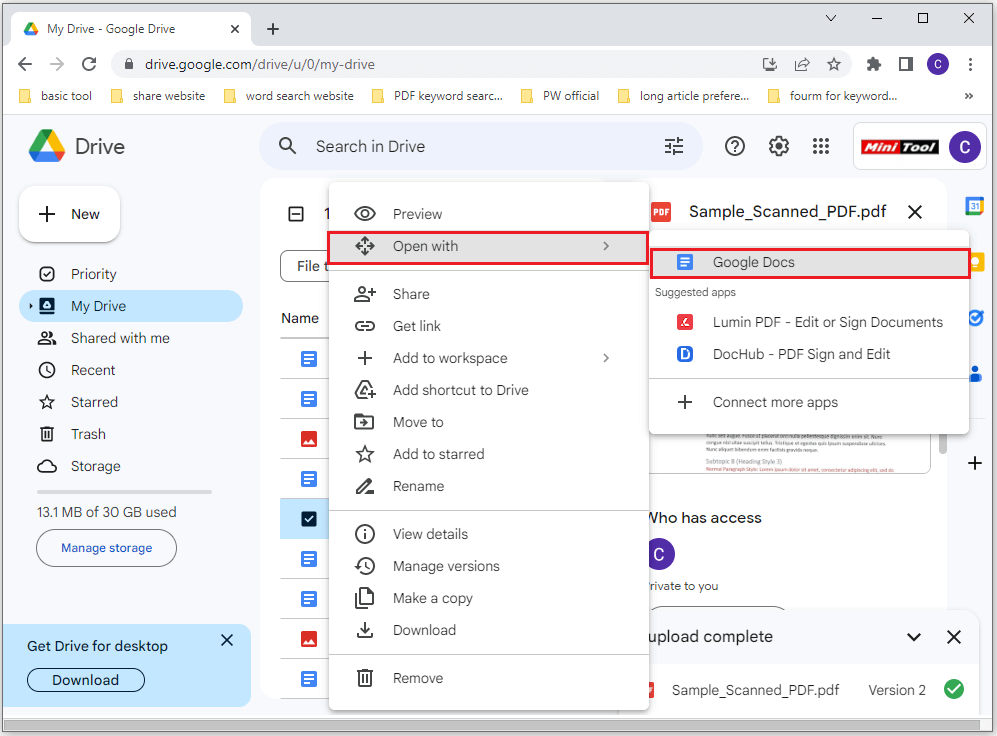Click the Manage storage button
This screenshot has height=736, width=997.
coord(106,548)
